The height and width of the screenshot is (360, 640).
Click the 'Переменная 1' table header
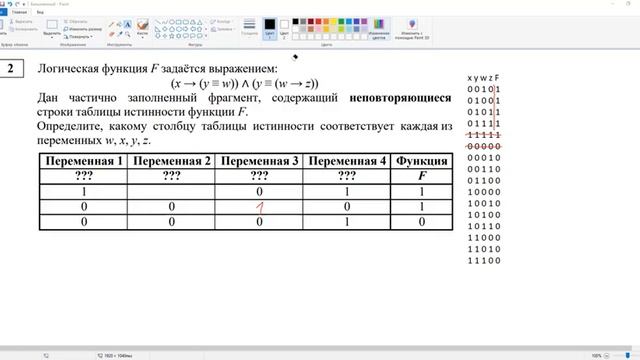[84, 161]
